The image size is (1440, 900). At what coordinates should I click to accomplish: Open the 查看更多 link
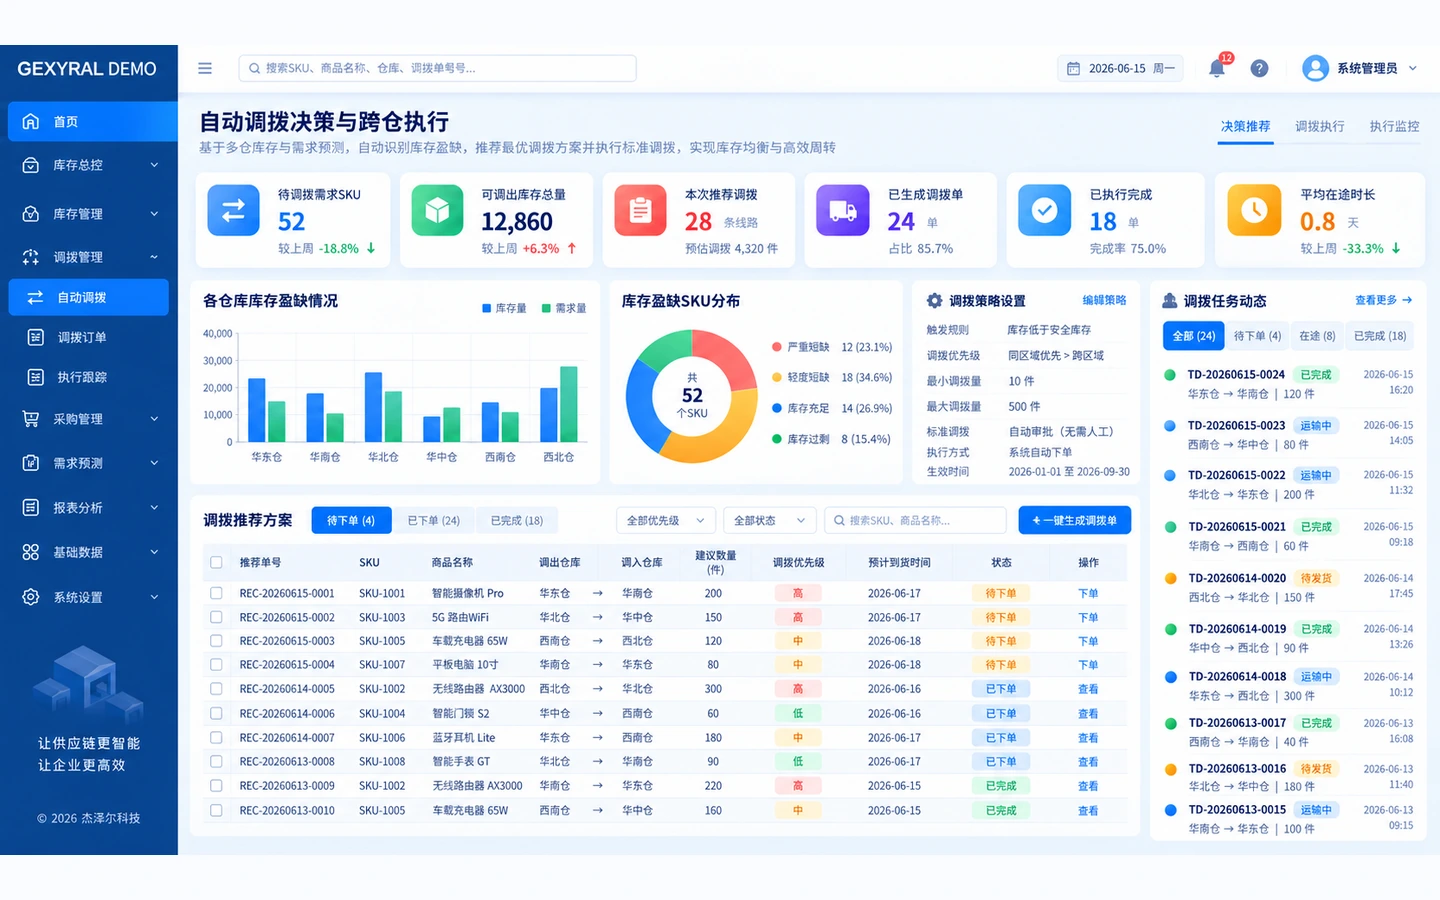pos(1384,300)
